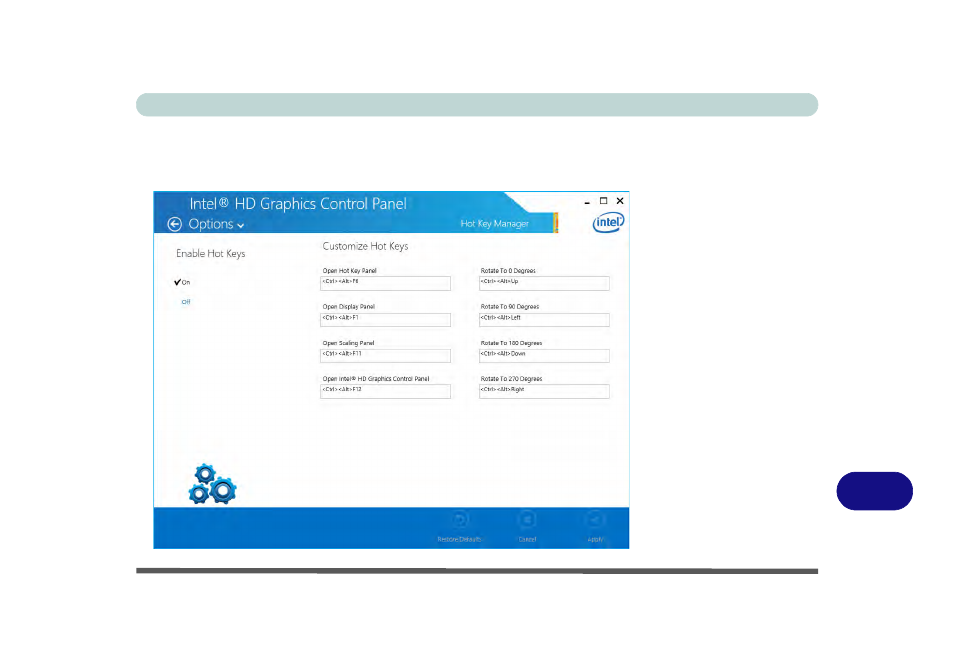
Task: Click the Cancel icon in bottom bar
Action: click(x=527, y=521)
